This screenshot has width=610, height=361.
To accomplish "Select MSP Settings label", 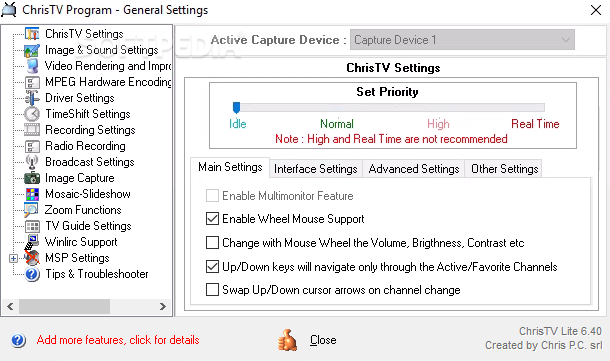I will [77, 258].
